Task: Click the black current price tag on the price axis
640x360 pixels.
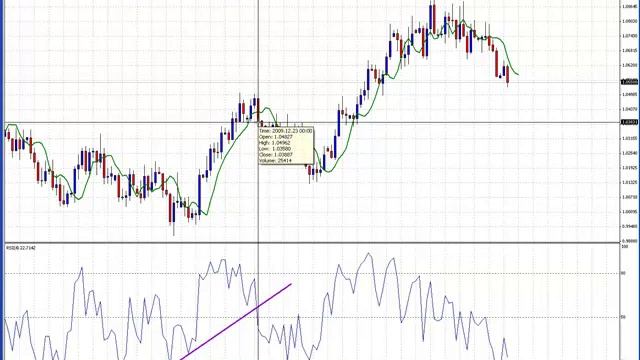Action: click(629, 82)
